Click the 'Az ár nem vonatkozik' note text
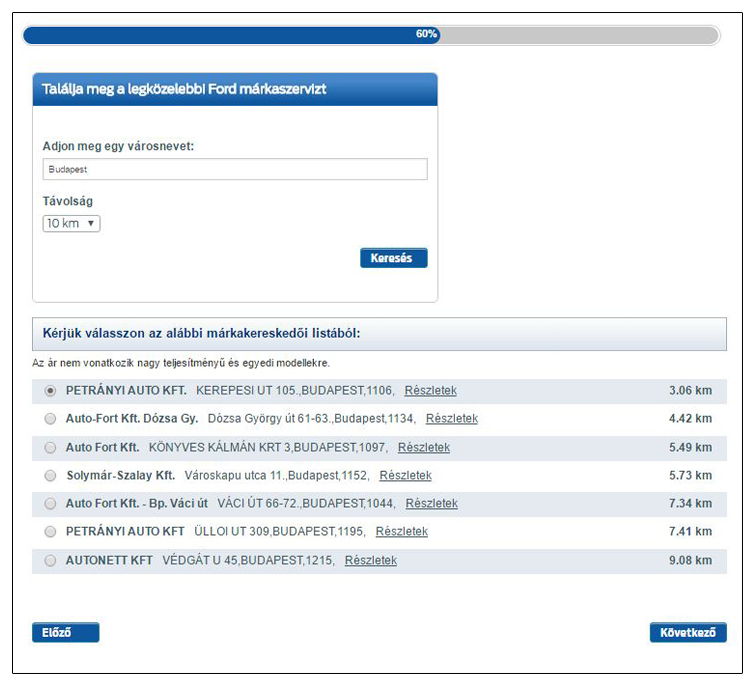Image resolution: width=755 pixels, height=683 pixels. tap(181, 363)
